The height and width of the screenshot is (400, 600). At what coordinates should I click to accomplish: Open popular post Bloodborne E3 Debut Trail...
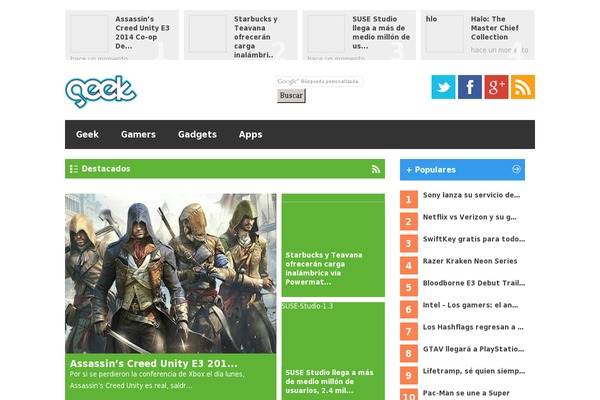(474, 283)
